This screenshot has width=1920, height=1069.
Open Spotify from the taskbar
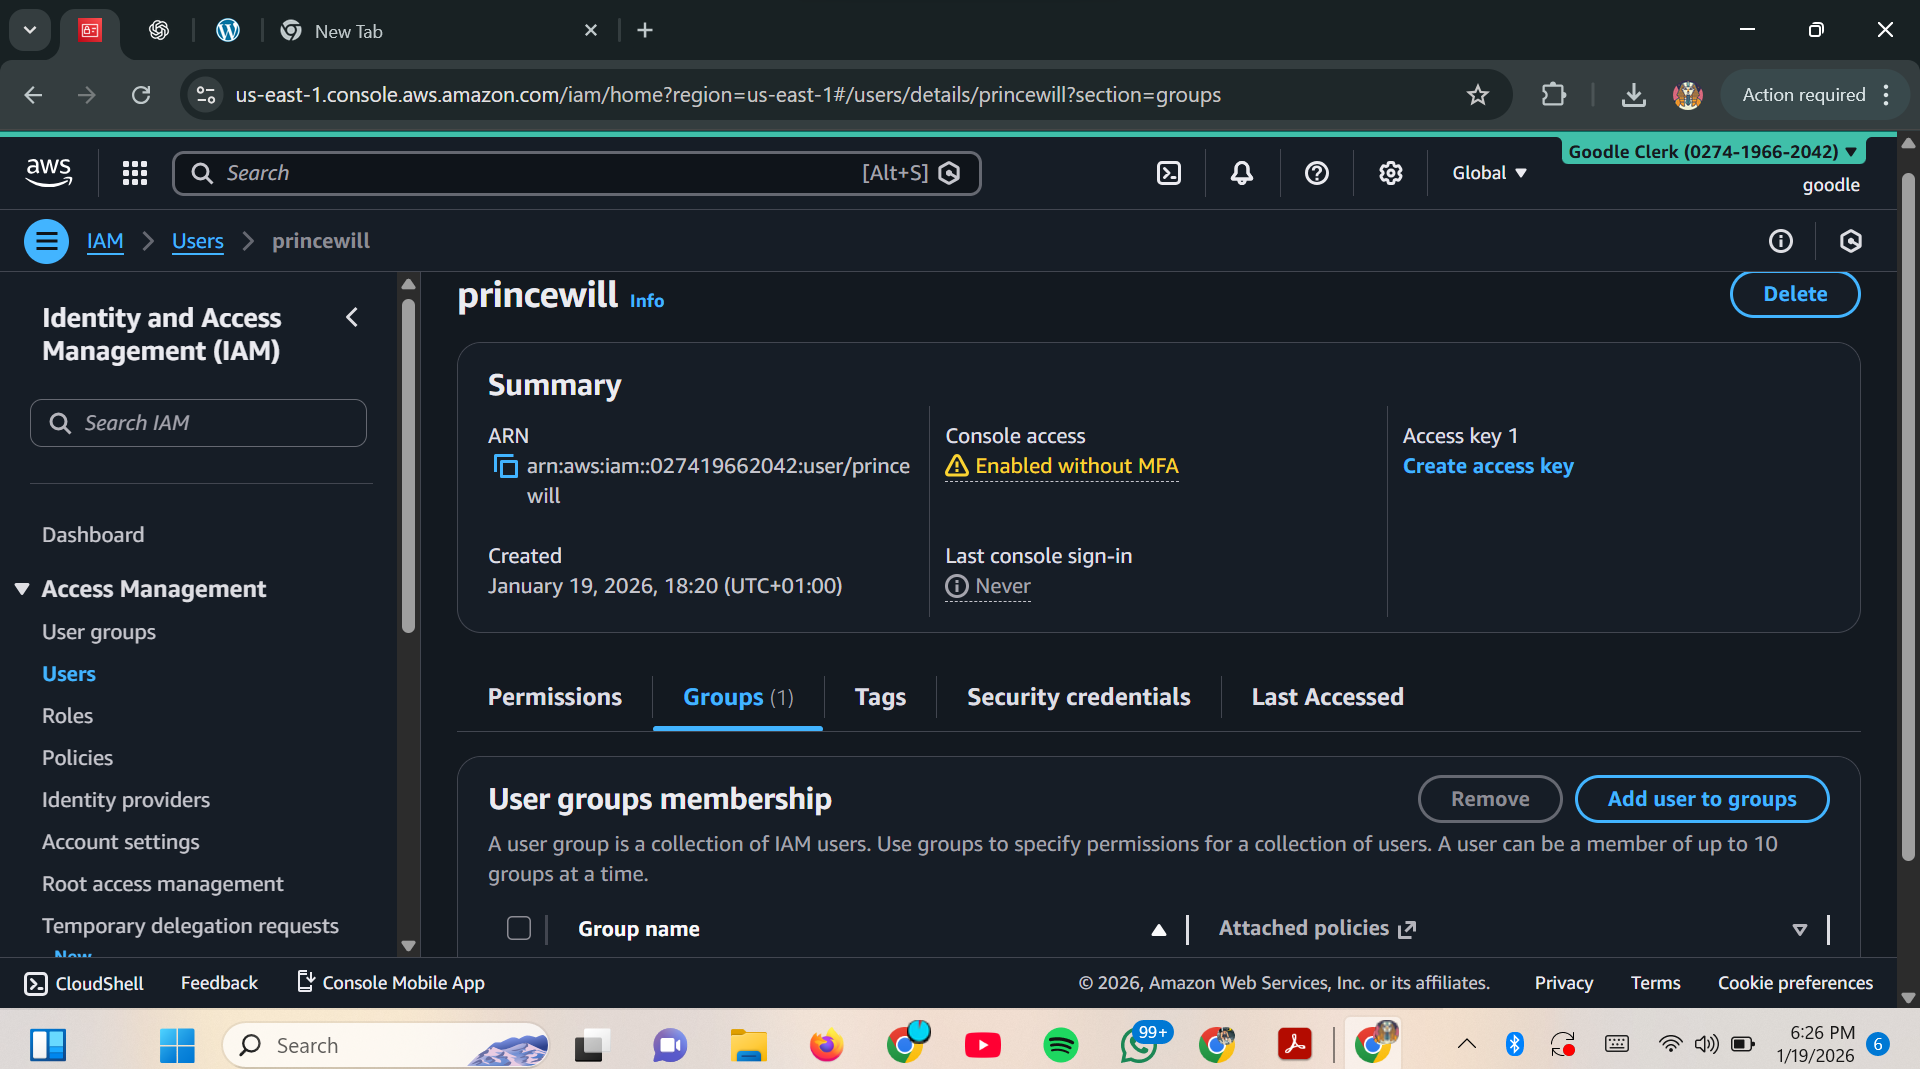(x=1061, y=1045)
